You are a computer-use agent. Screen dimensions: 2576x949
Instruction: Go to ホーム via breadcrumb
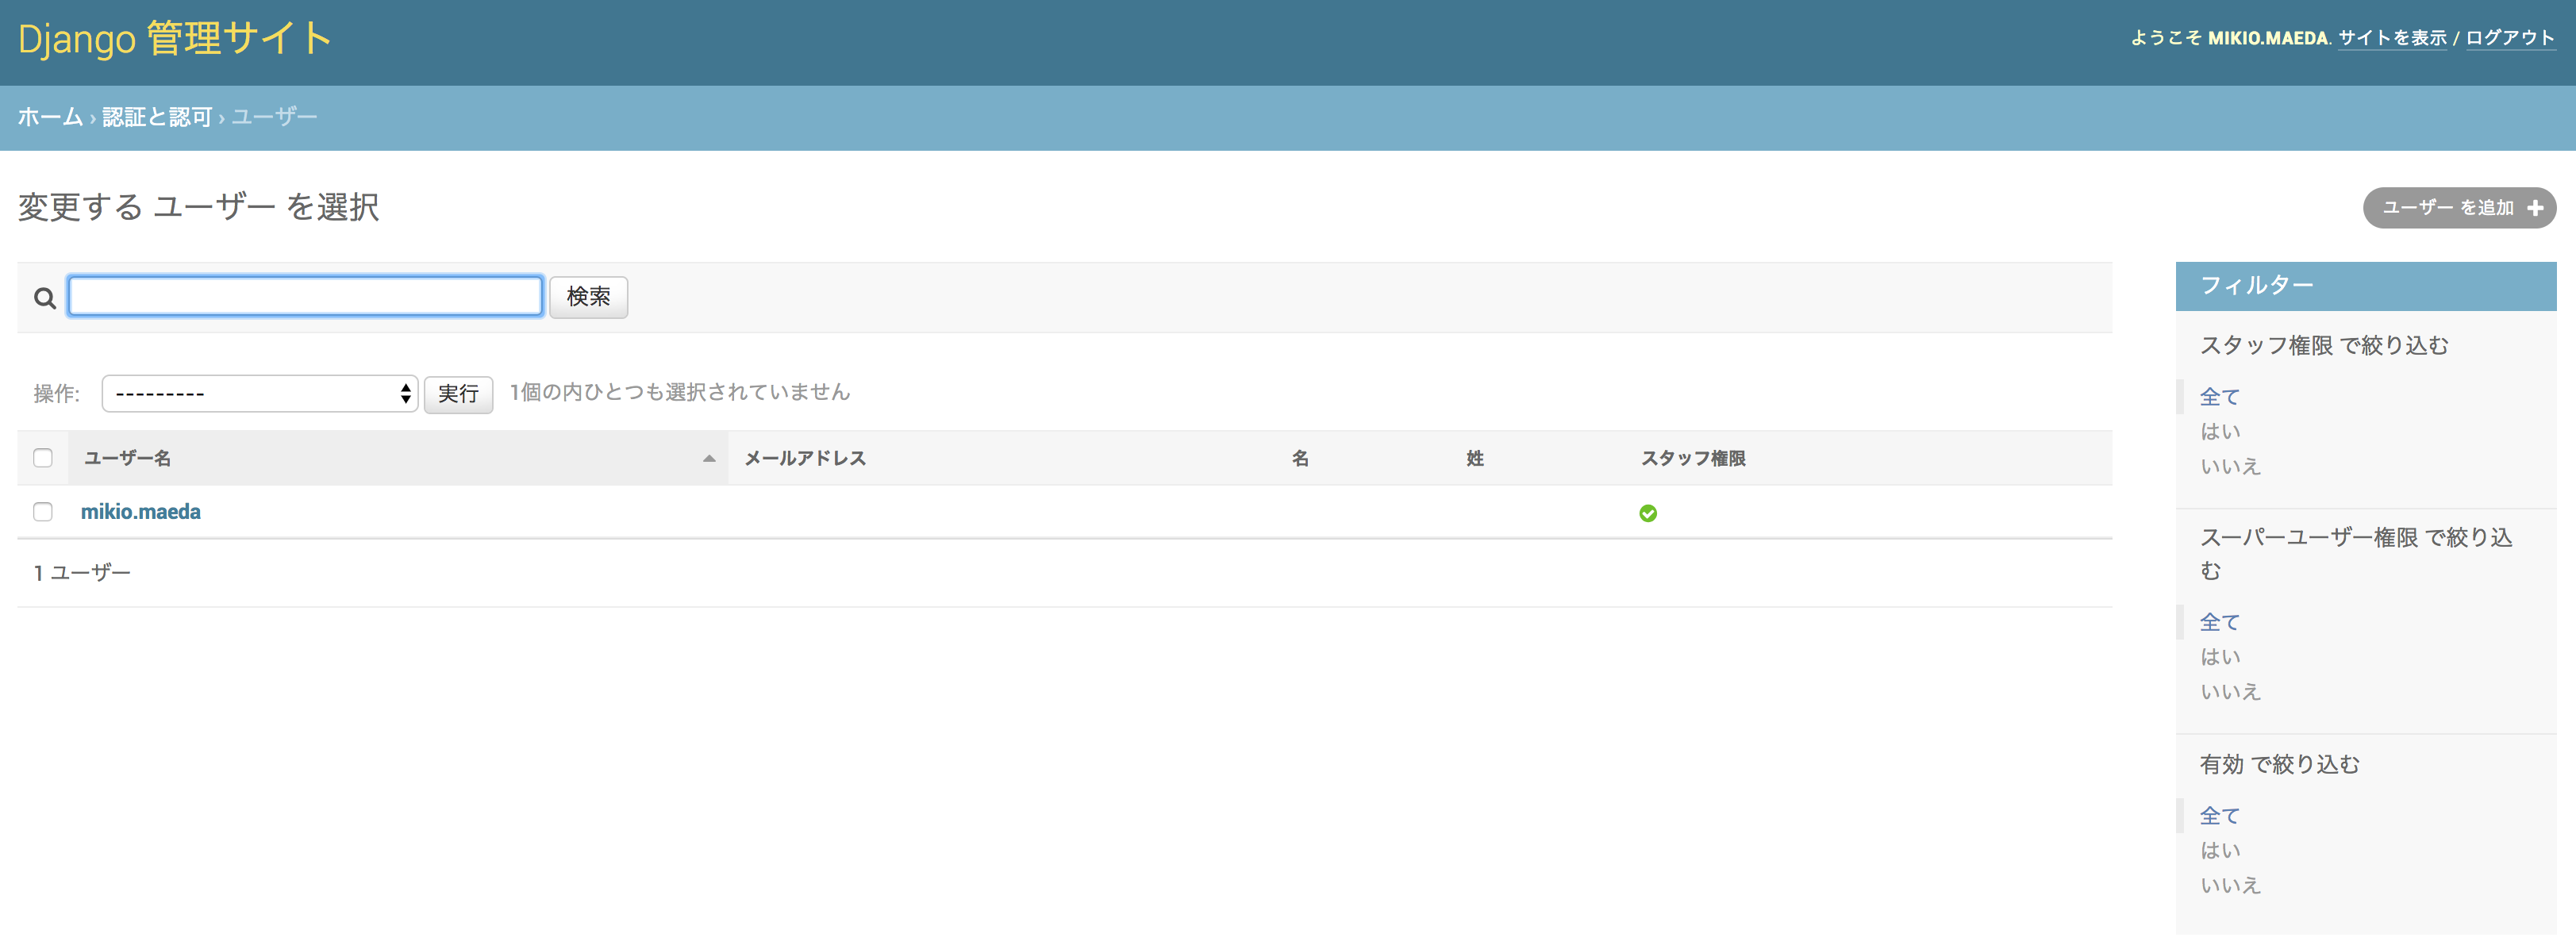(49, 116)
